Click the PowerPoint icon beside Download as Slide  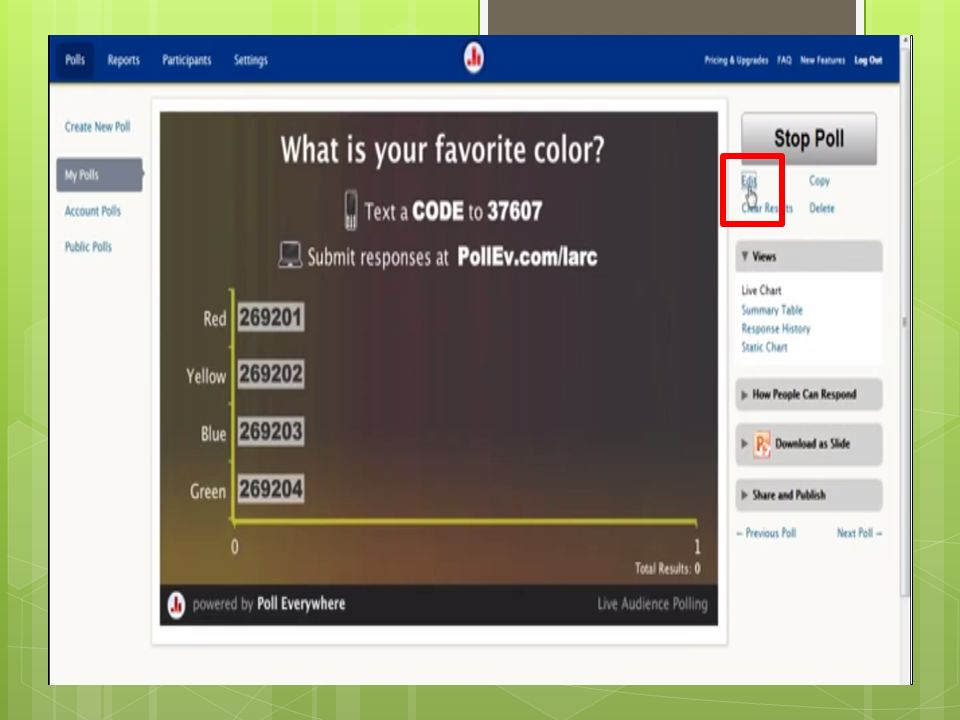(x=762, y=444)
